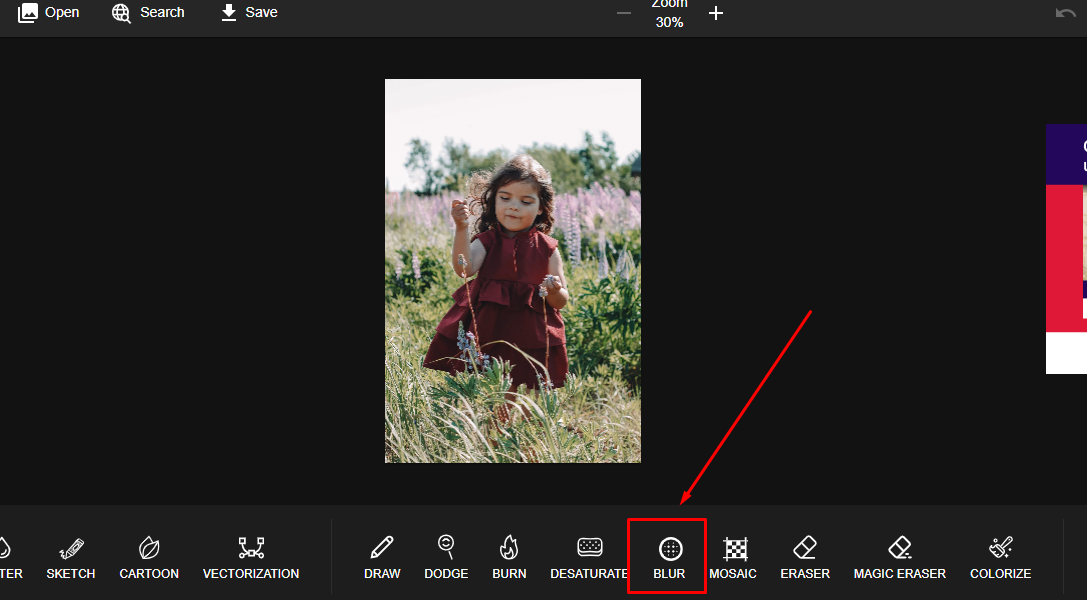This screenshot has height=600, width=1087.
Task: Open an image with the Open button
Action: tap(49, 12)
